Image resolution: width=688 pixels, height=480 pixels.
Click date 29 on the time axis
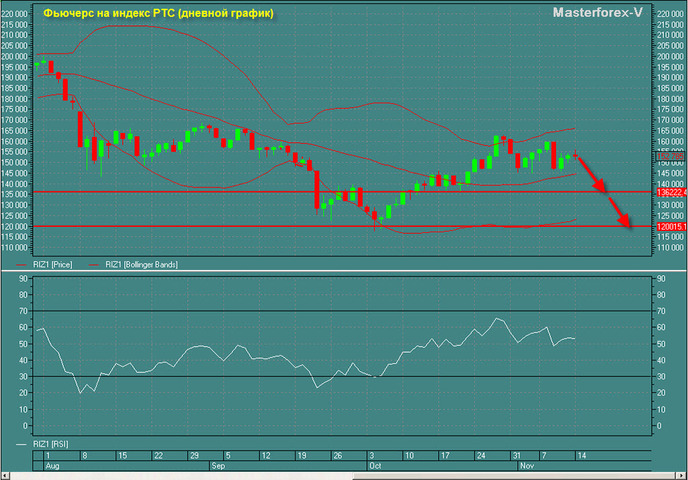point(196,455)
